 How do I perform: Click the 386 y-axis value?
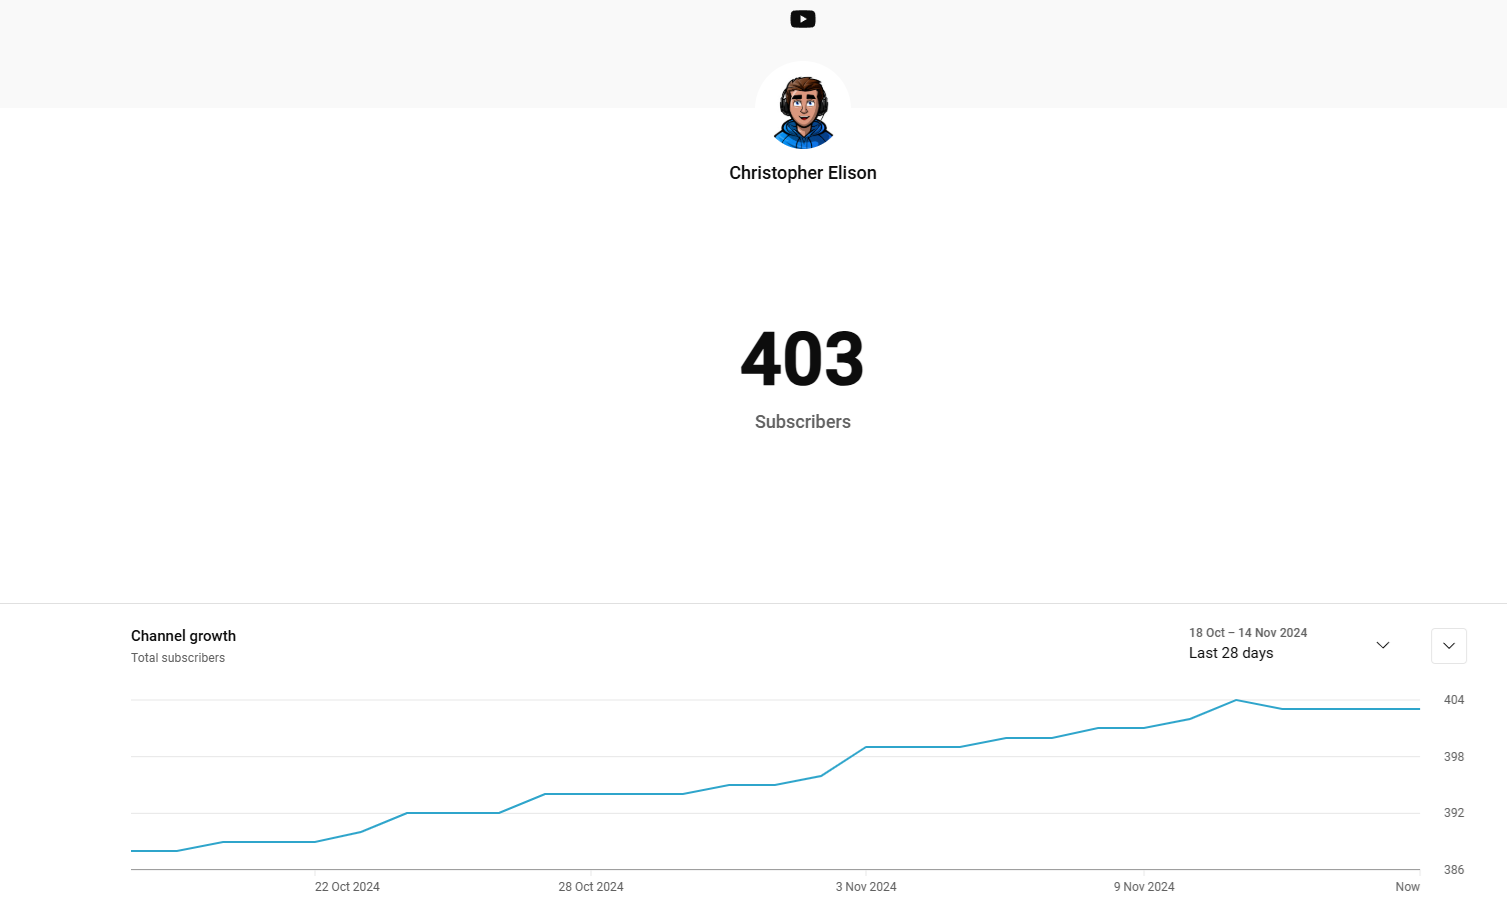pos(1454,870)
